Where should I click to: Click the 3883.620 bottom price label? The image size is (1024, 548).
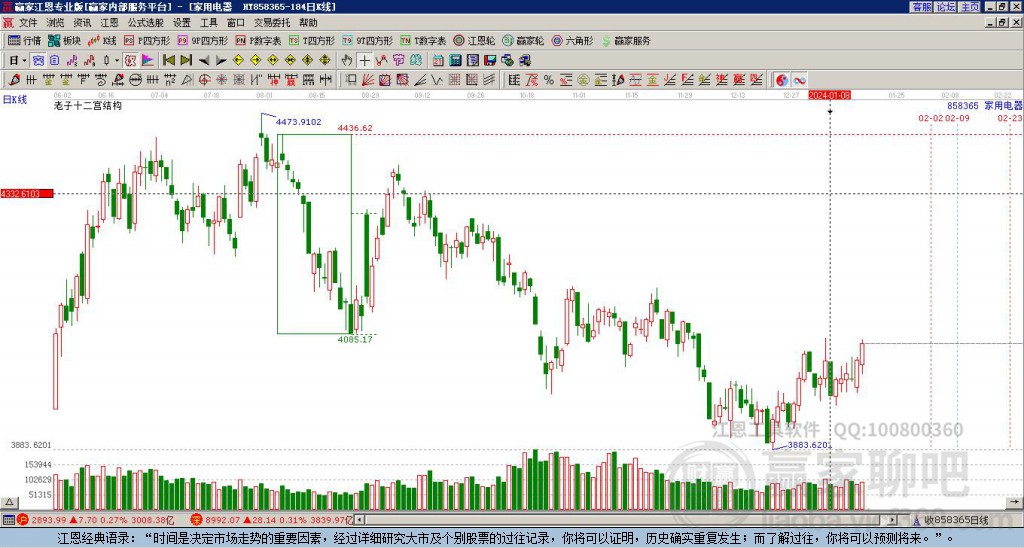[x=809, y=445]
